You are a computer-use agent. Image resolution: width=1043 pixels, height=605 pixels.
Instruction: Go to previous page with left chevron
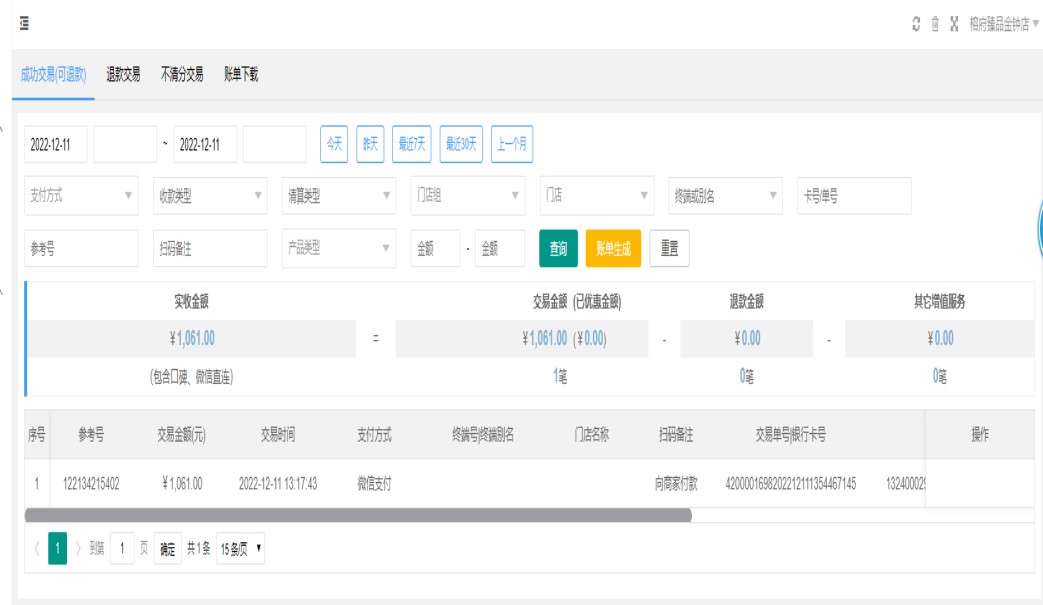coord(38,548)
